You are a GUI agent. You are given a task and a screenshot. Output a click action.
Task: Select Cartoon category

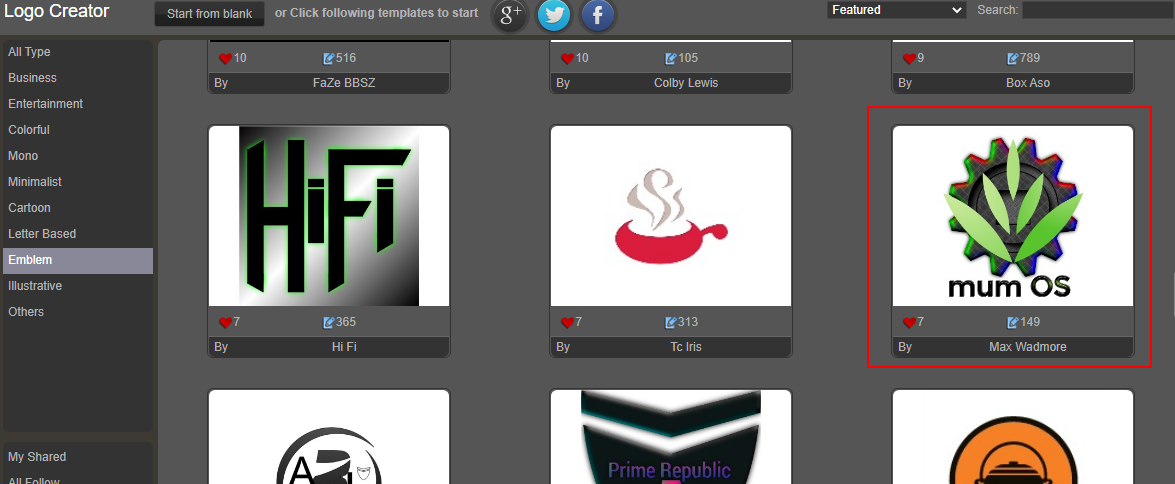click(x=78, y=208)
